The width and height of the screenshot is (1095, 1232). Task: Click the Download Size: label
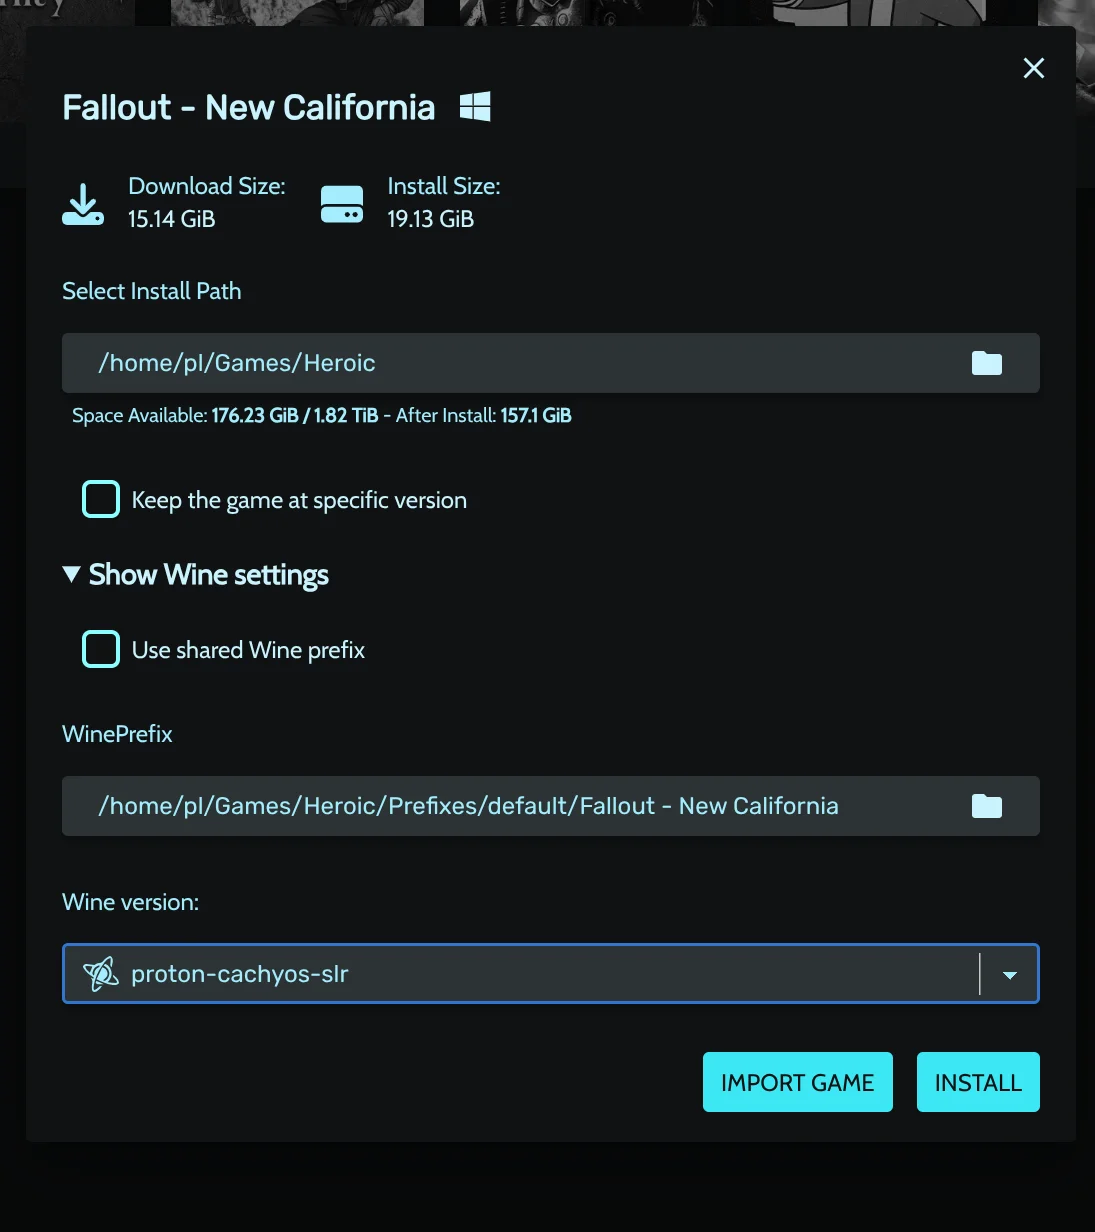click(207, 186)
